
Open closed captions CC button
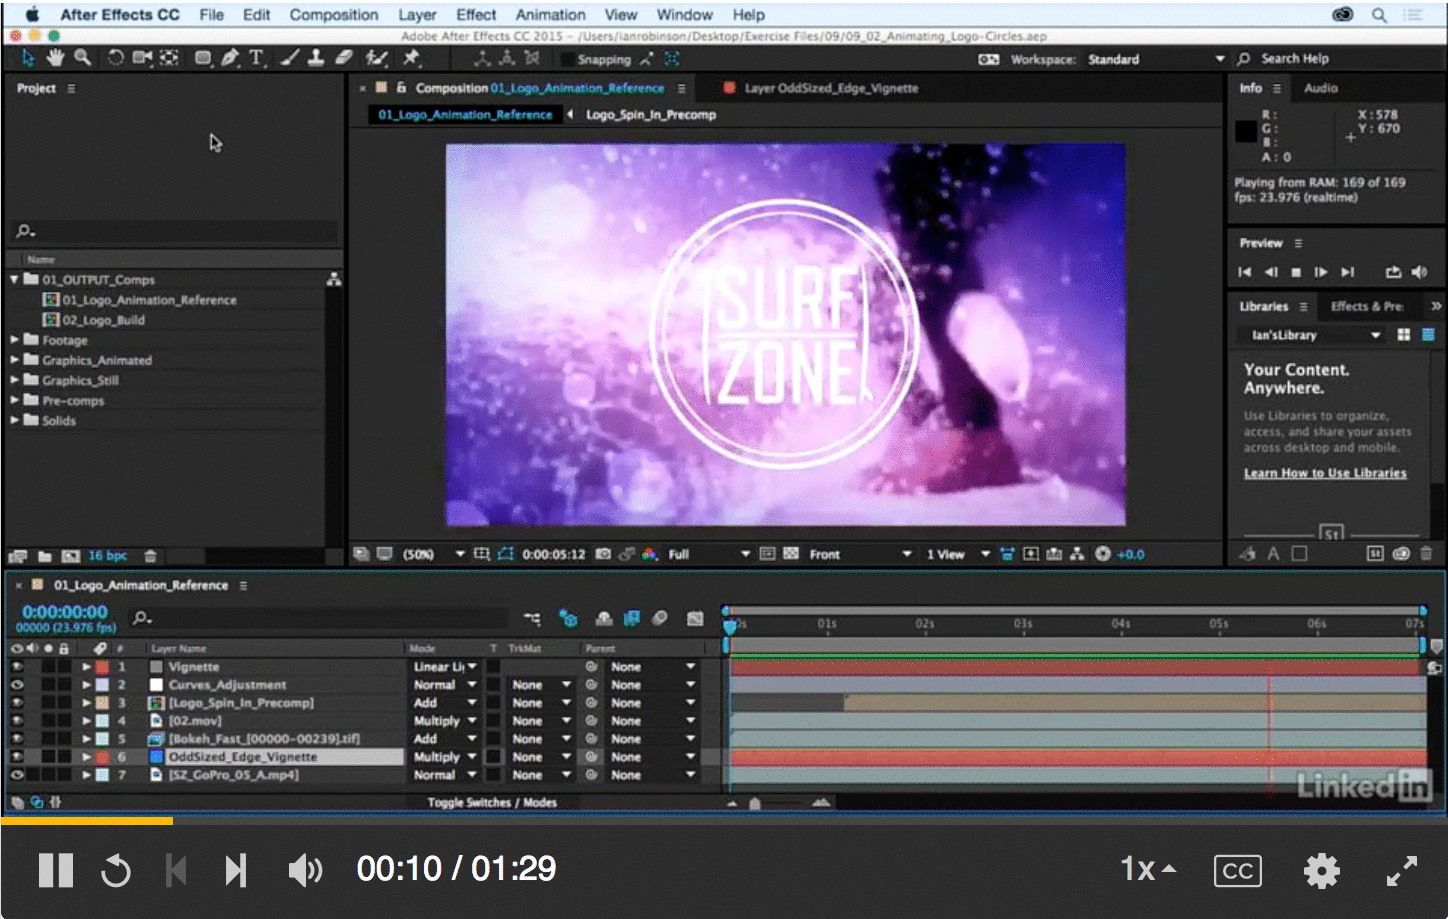point(1237,870)
